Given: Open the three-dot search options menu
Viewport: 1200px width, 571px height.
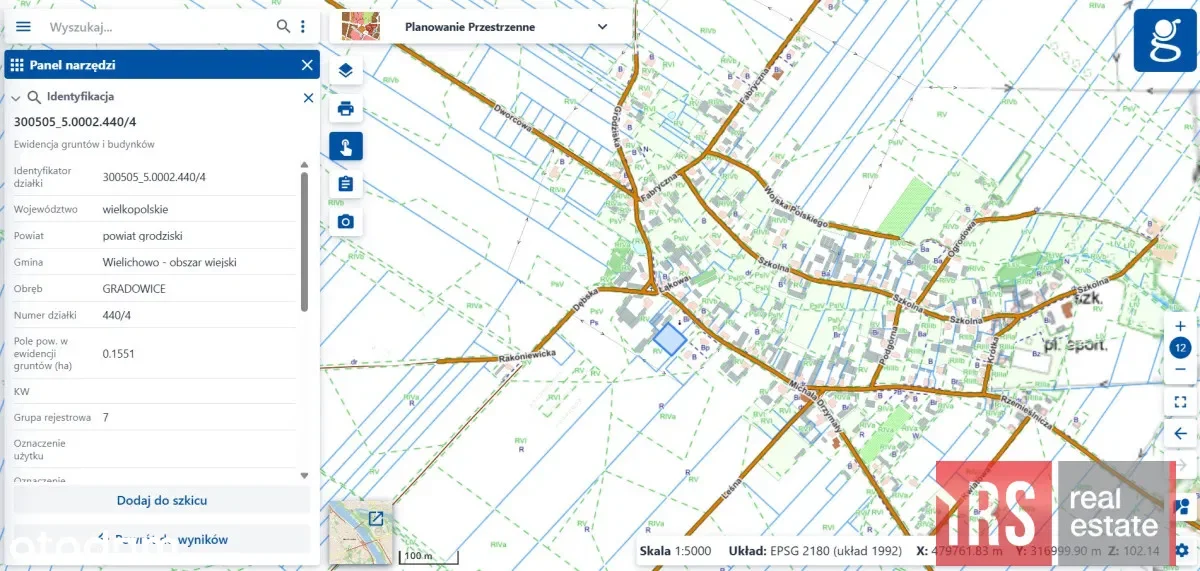Looking at the screenshot, I should (303, 27).
